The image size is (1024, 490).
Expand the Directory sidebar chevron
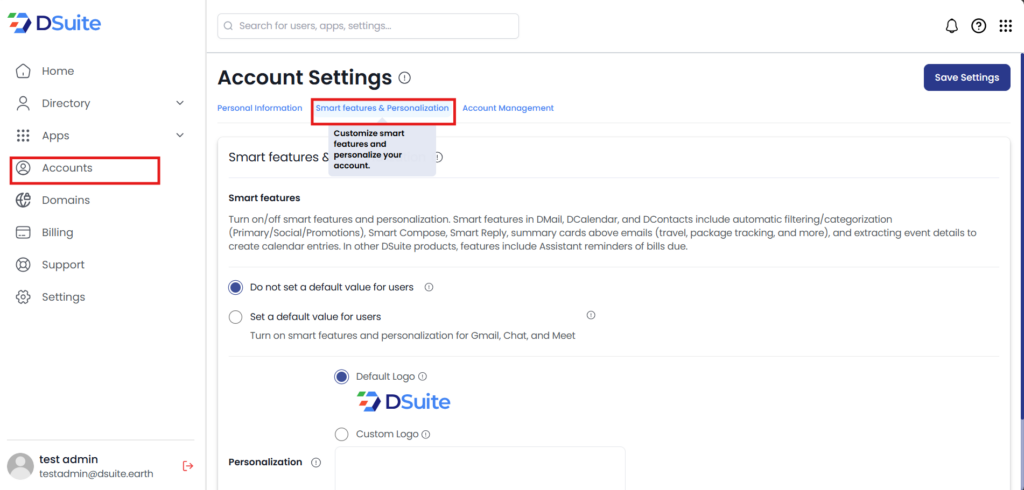pyautogui.click(x=180, y=103)
